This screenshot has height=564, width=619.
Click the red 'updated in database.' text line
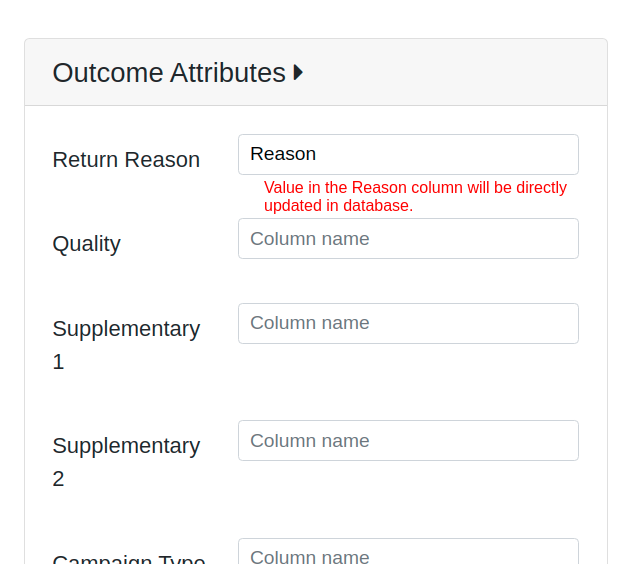[338, 206]
